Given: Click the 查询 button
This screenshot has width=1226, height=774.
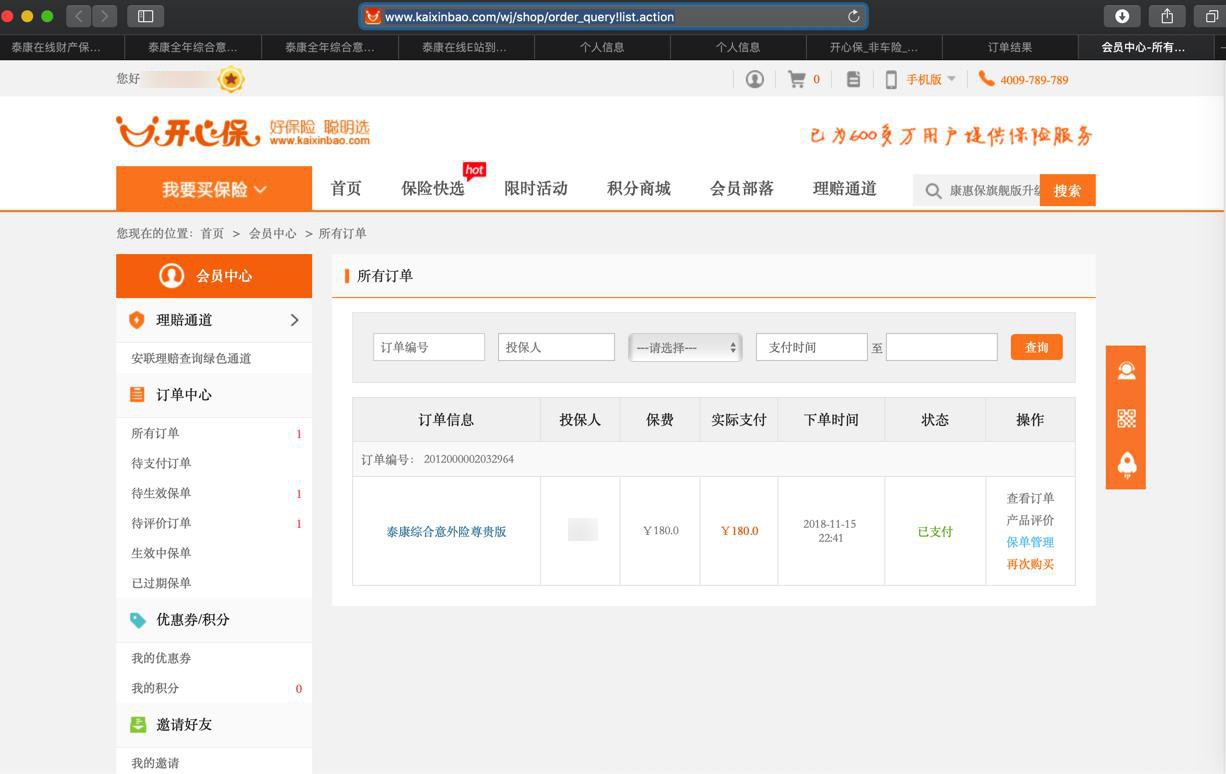Looking at the screenshot, I should tap(1036, 347).
